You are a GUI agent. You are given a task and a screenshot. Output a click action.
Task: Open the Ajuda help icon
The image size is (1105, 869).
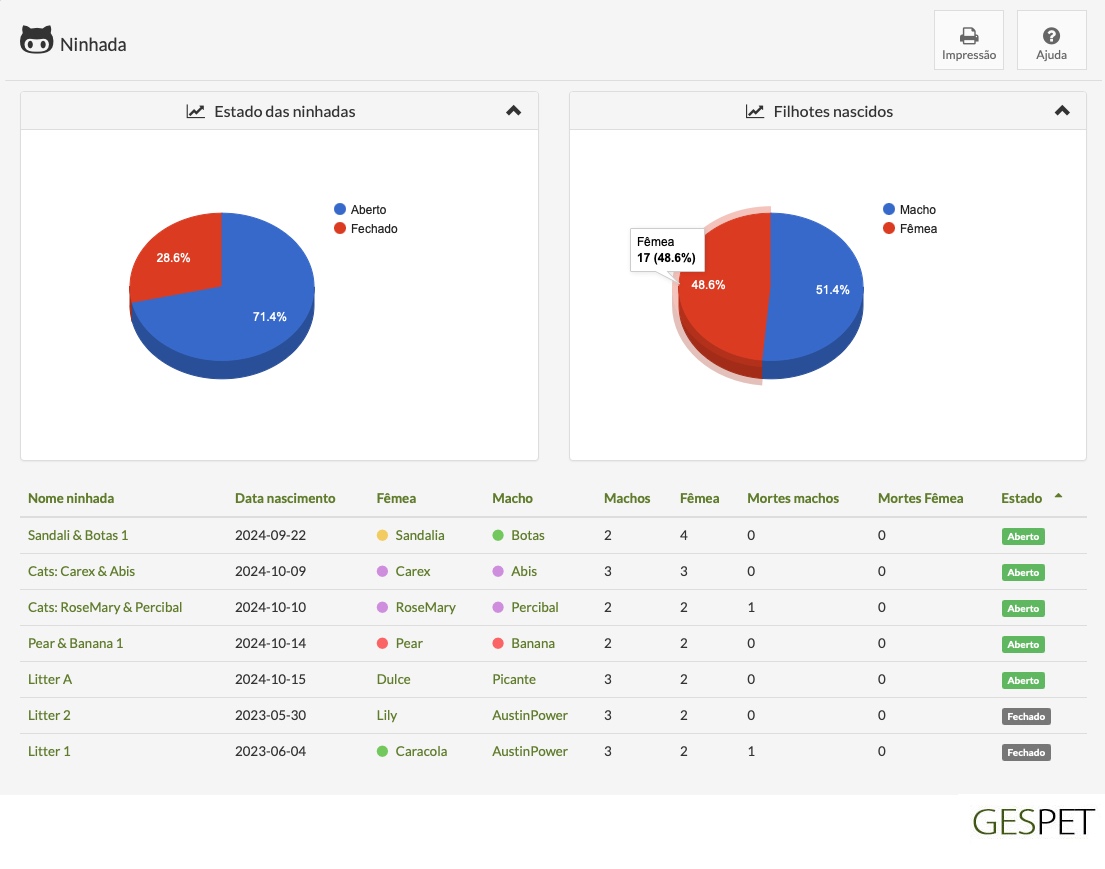1051,35
